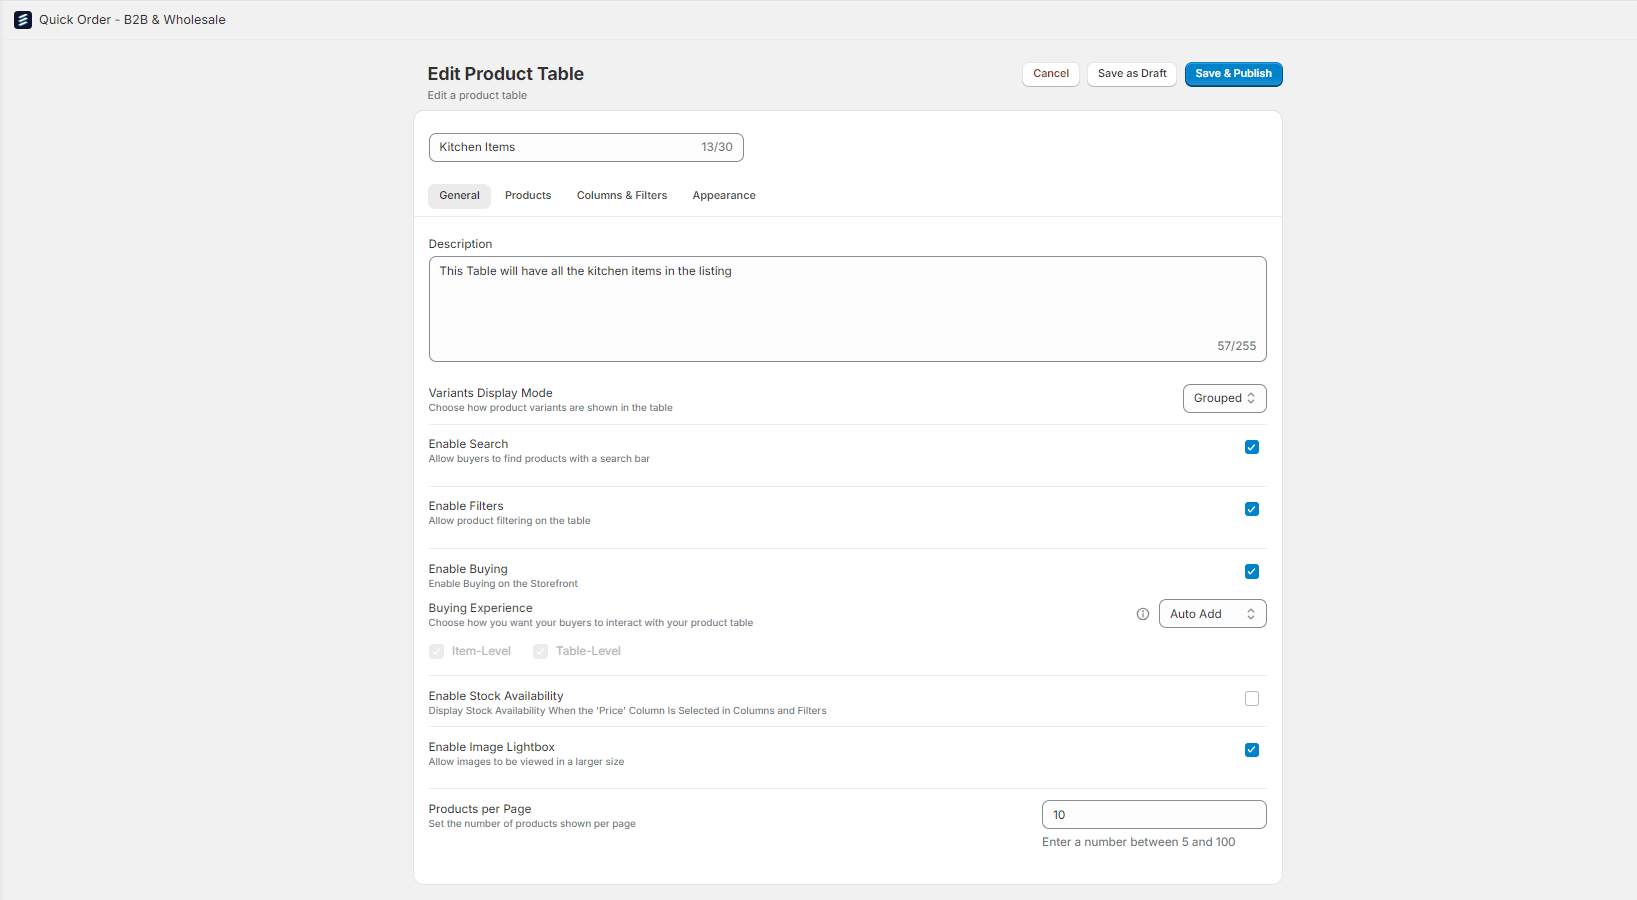
Task: Click the Save & Publish button
Action: click(1234, 74)
